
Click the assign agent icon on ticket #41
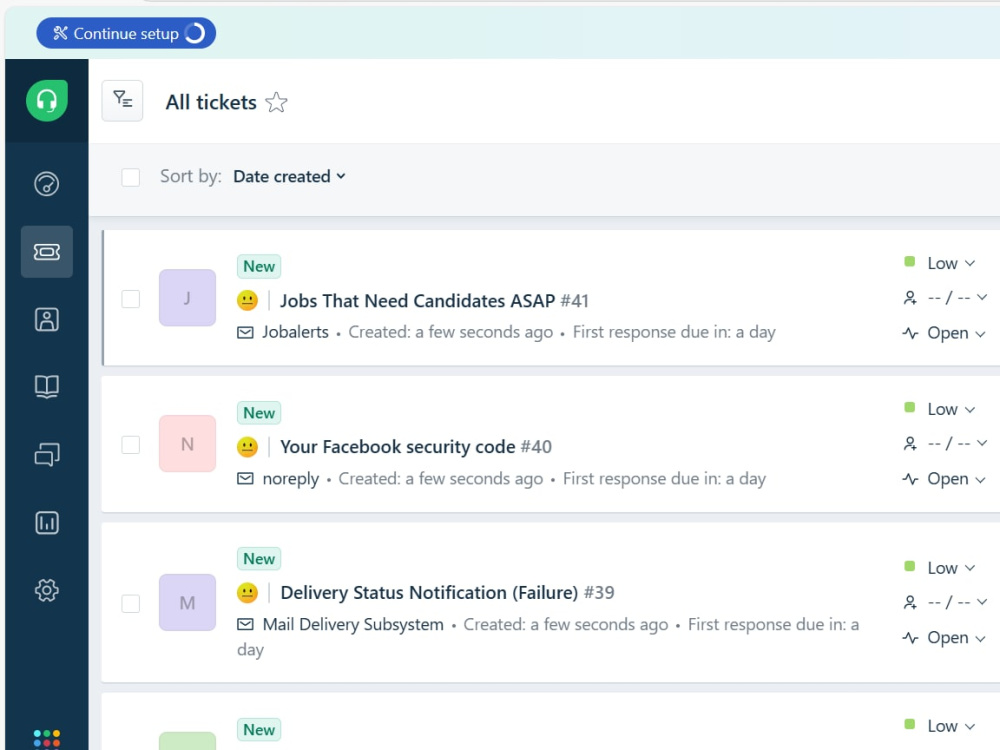[910, 298]
